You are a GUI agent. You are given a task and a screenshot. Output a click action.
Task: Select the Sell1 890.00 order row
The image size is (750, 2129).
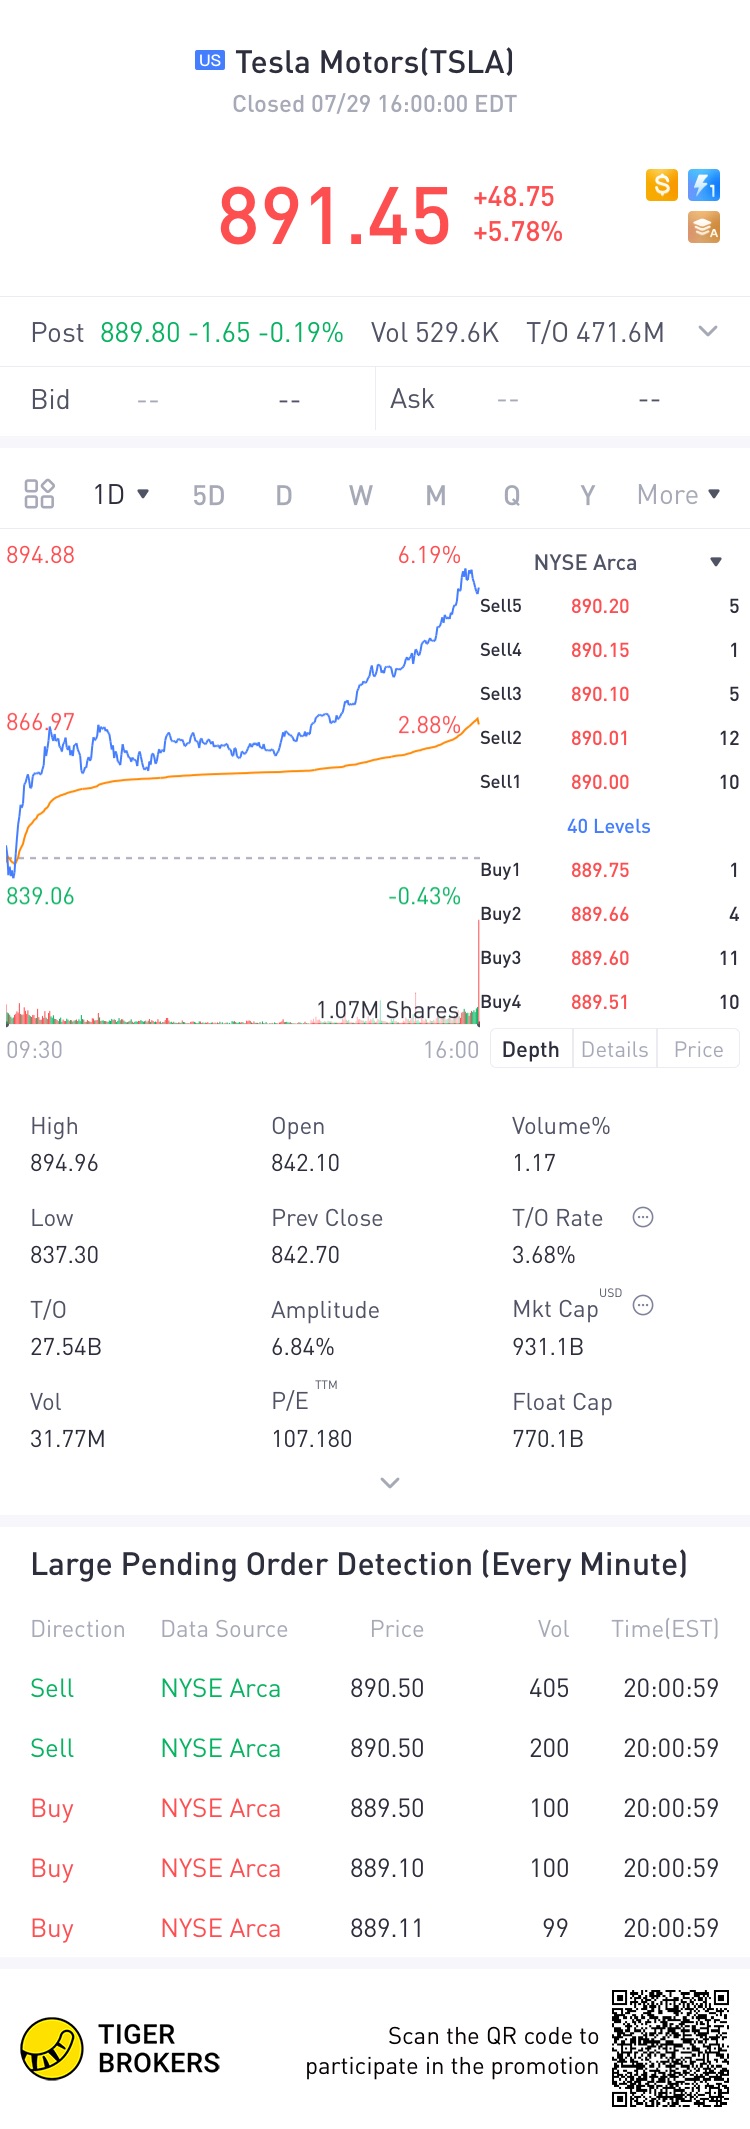click(609, 782)
